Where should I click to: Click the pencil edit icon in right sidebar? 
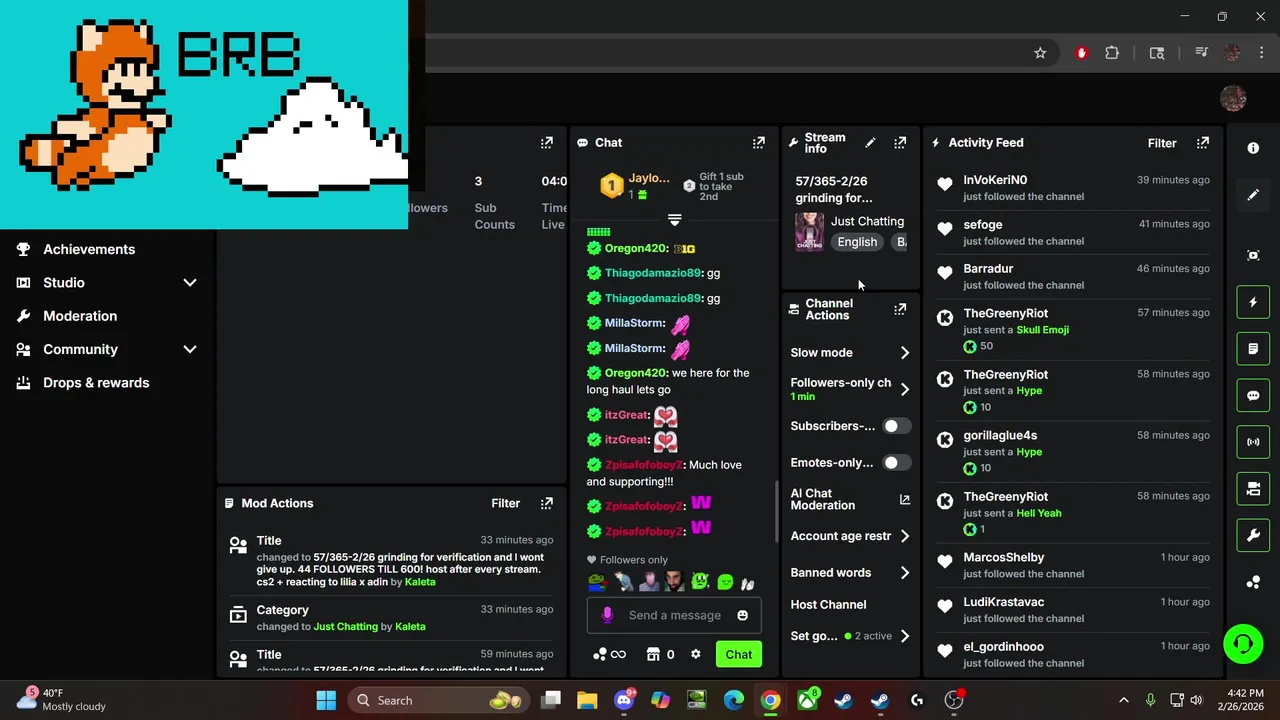pos(1253,195)
